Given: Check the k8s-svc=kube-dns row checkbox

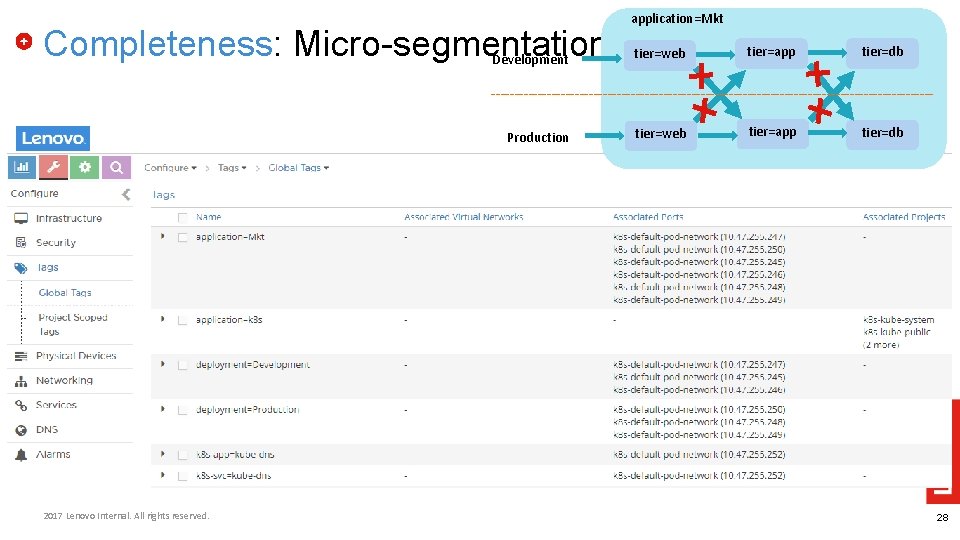Looking at the screenshot, I should click(182, 476).
